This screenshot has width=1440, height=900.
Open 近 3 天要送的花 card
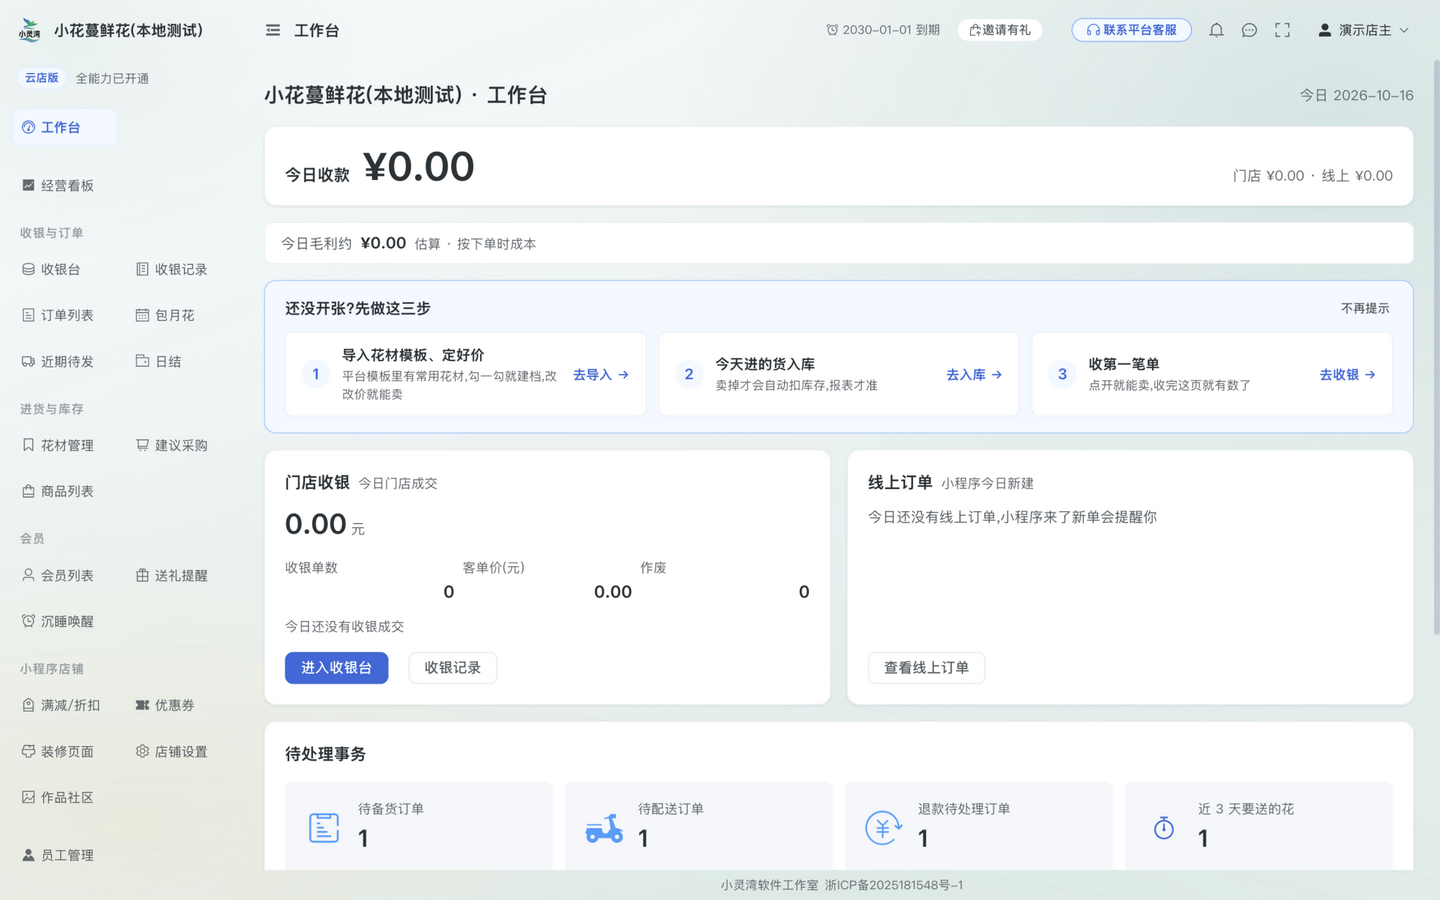pyautogui.click(x=1258, y=827)
